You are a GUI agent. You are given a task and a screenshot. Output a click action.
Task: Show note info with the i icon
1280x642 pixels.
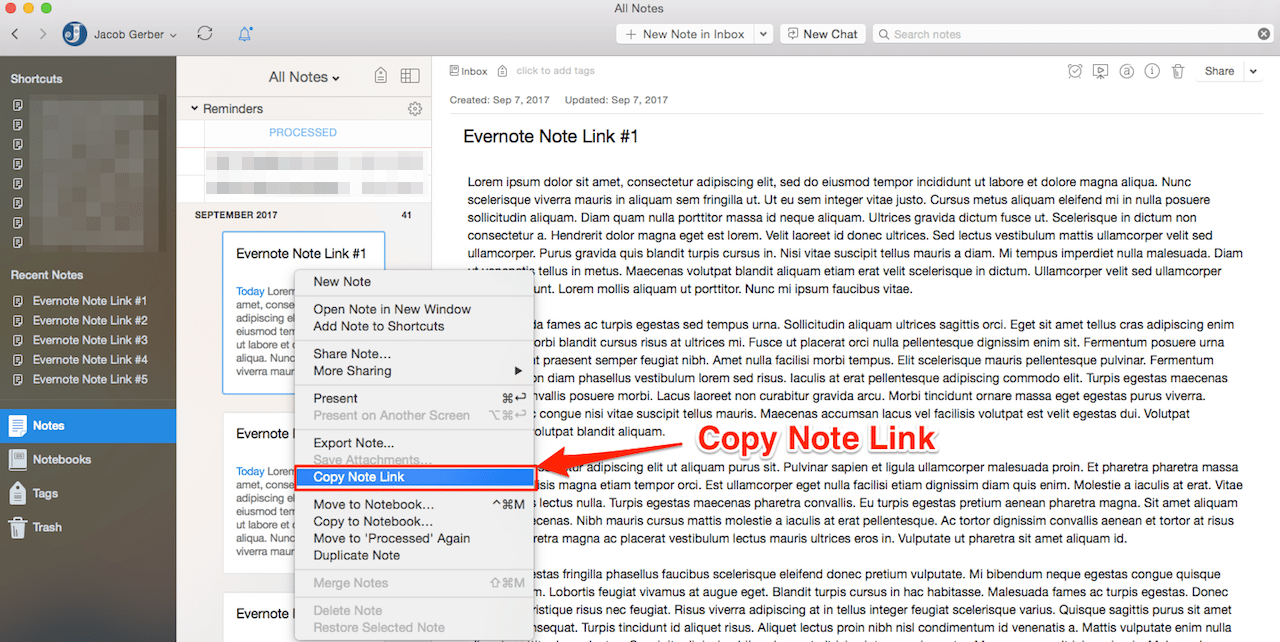tap(1152, 71)
